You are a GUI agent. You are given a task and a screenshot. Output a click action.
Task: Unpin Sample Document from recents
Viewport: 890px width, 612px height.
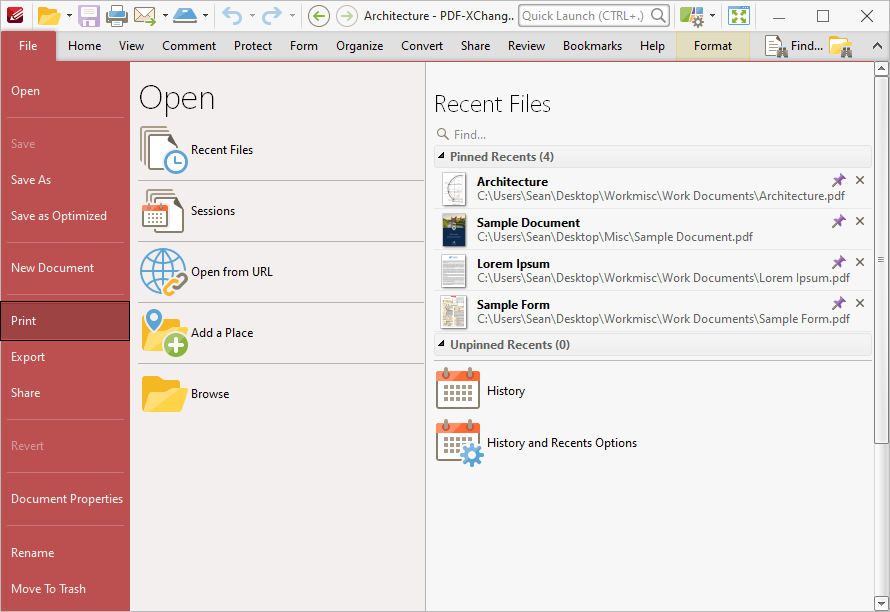click(x=838, y=221)
